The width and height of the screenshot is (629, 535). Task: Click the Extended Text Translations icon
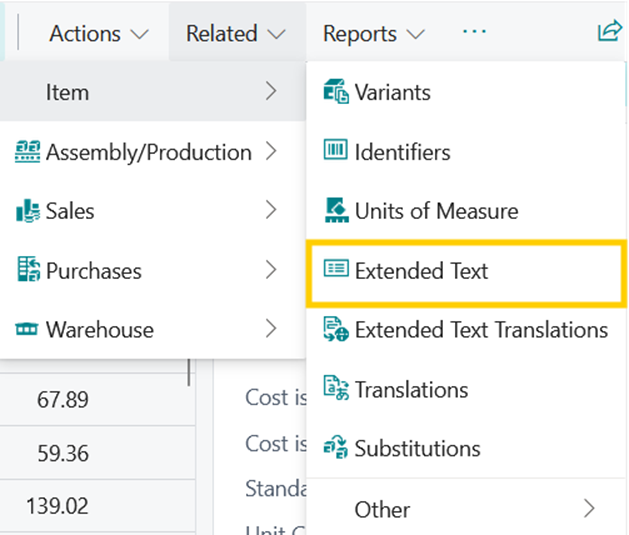[x=335, y=330]
